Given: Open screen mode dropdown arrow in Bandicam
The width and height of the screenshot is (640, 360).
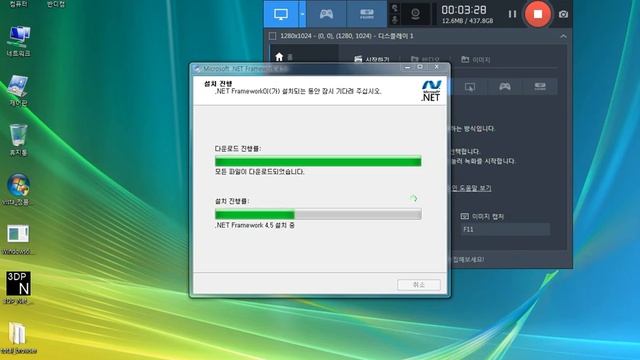Looking at the screenshot, I should coord(302,14).
